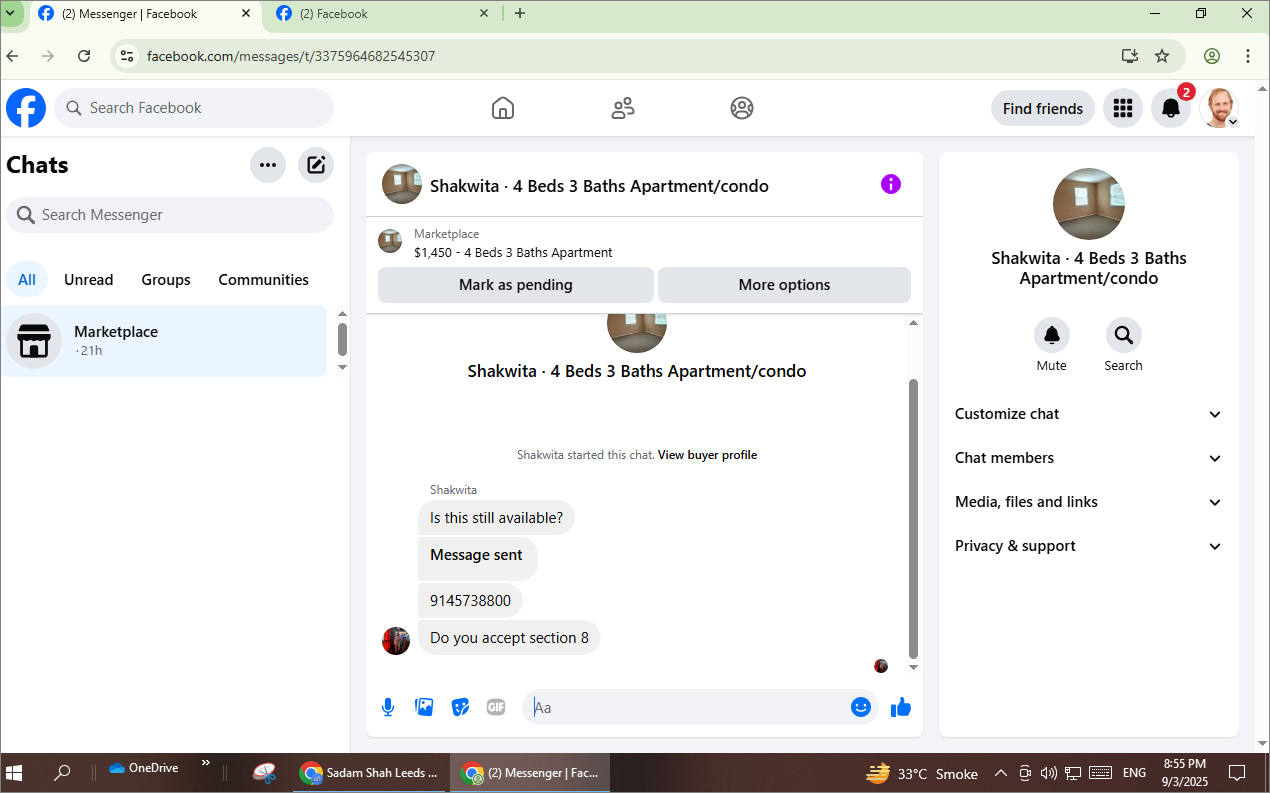This screenshot has height=793, width=1270.
Task: Open the Facebook menu grid icon
Action: click(1123, 108)
